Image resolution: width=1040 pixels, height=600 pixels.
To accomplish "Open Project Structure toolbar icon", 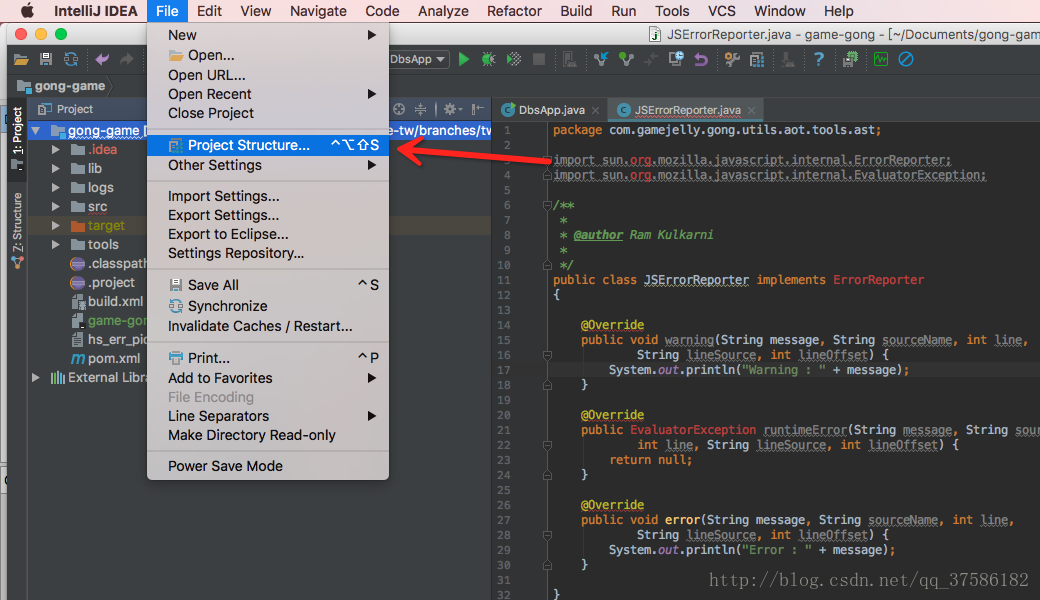I will (757, 60).
